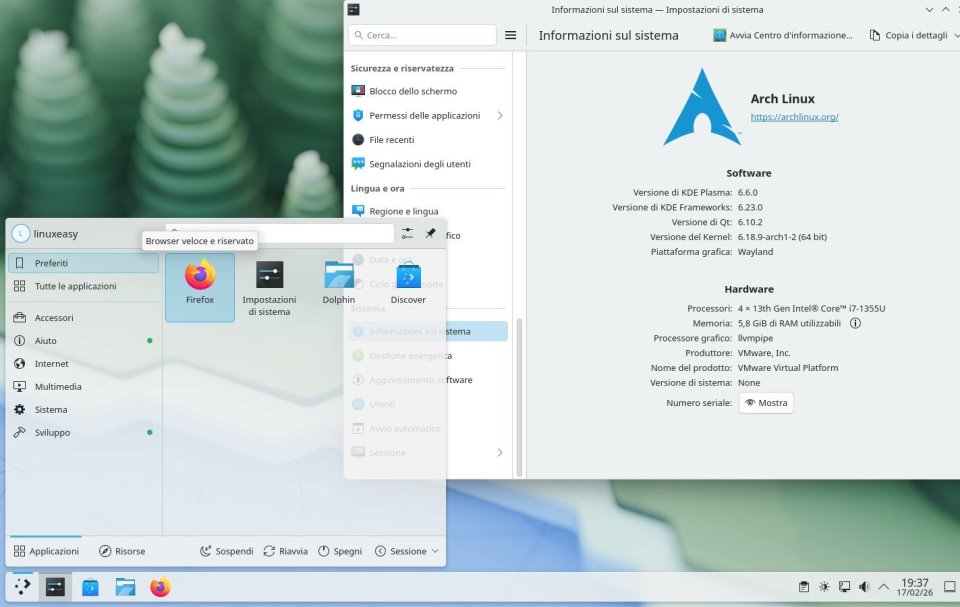The image size is (960, 607).
Task: Open the volume icon in system tray
Action: [864, 587]
